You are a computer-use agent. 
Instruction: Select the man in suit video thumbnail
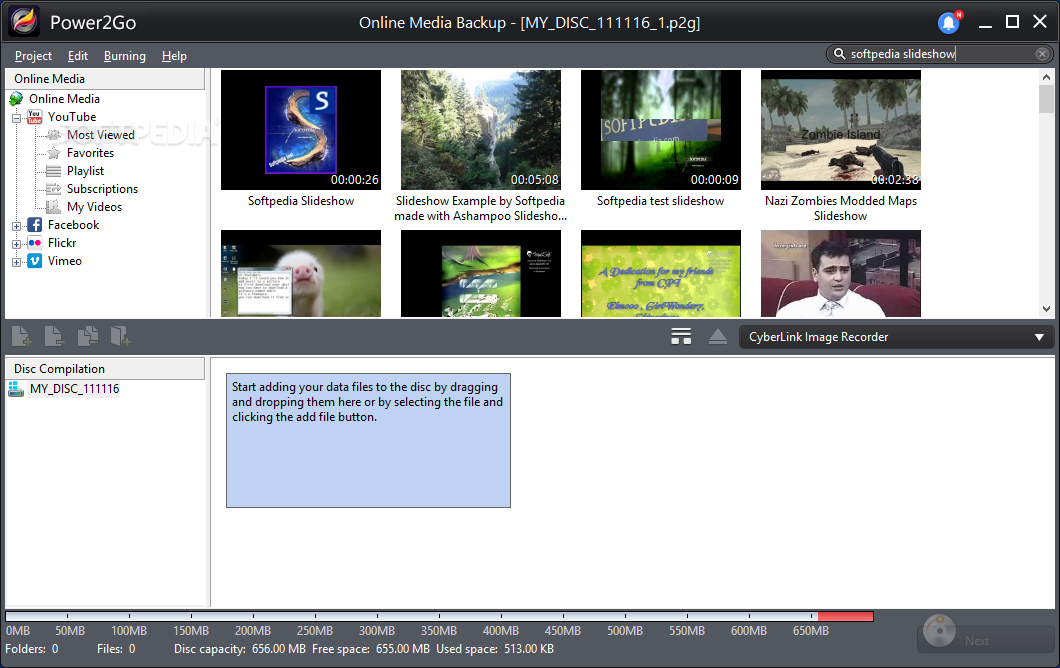click(840, 273)
